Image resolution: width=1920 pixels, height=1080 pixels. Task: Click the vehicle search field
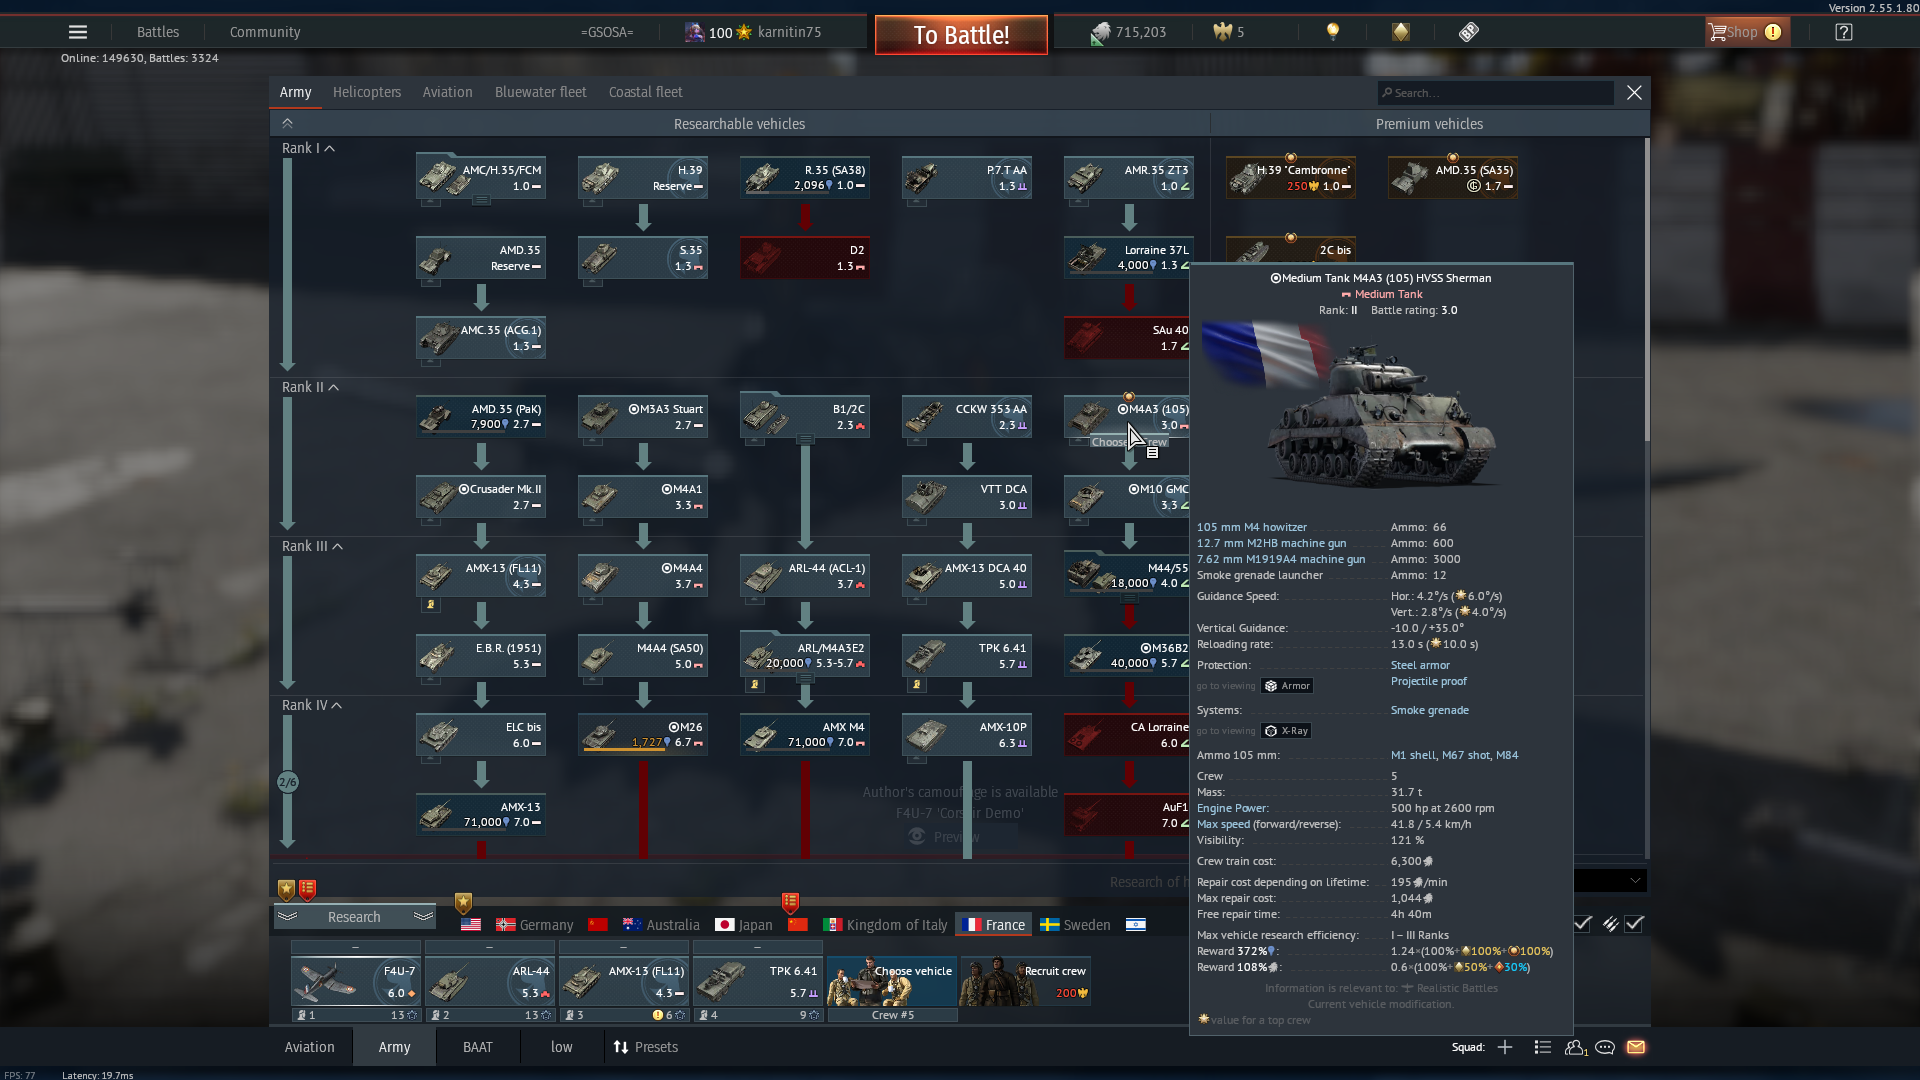[1495, 93]
